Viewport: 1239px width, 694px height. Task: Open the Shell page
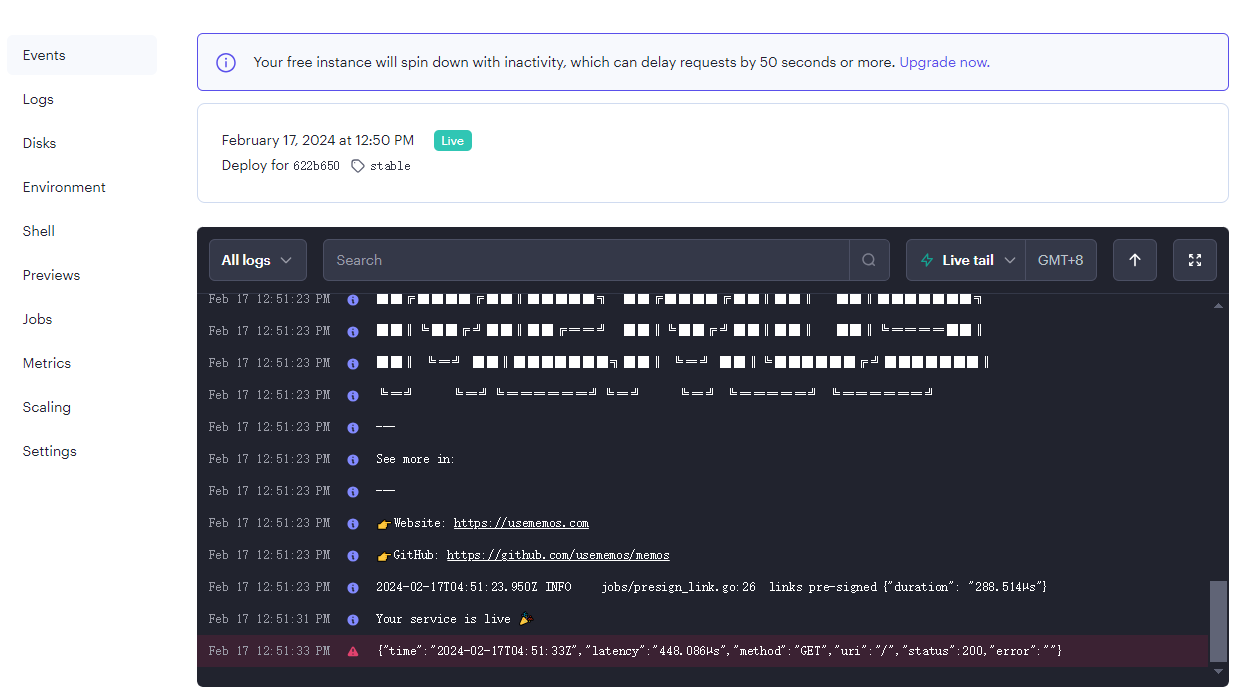click(39, 231)
